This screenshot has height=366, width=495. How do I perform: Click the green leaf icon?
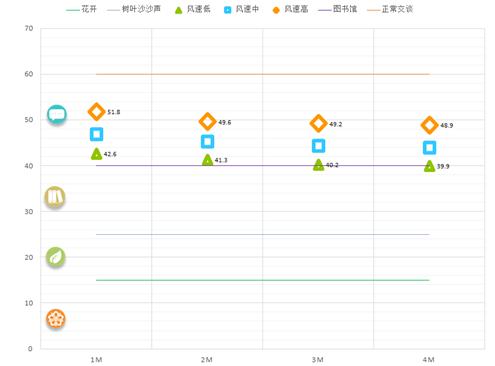pos(55,257)
